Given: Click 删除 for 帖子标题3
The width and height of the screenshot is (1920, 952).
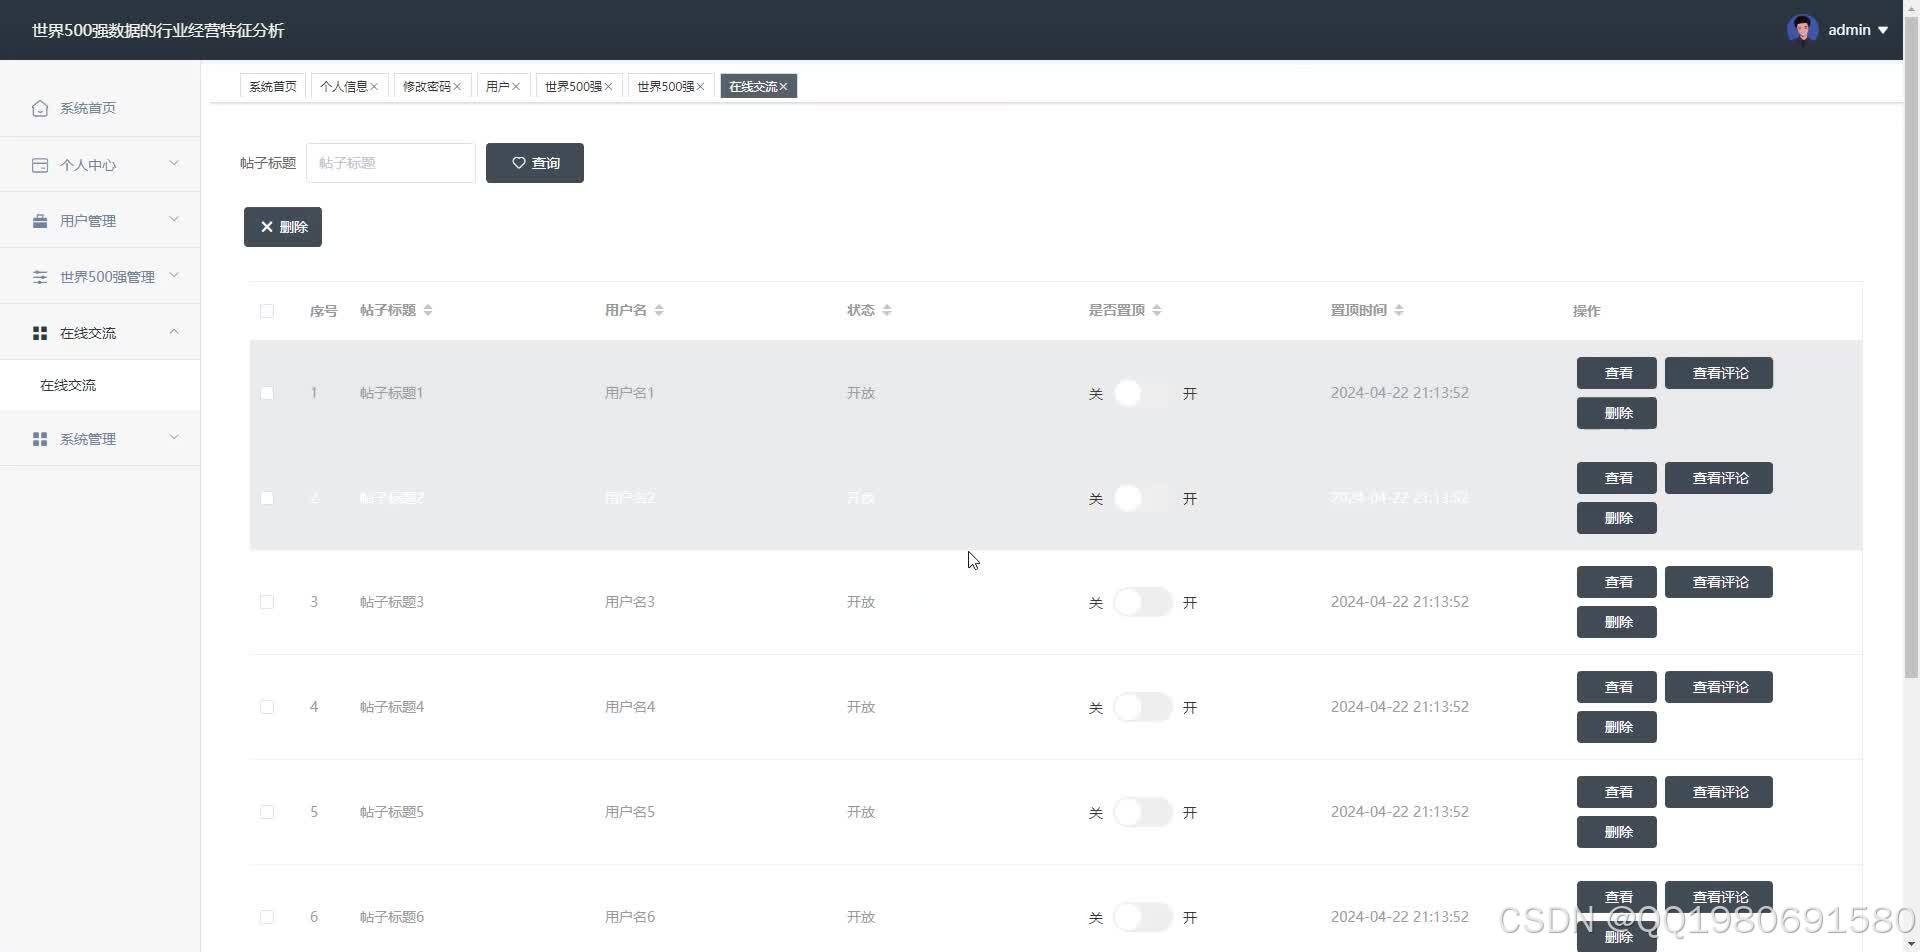Looking at the screenshot, I should point(1617,622).
